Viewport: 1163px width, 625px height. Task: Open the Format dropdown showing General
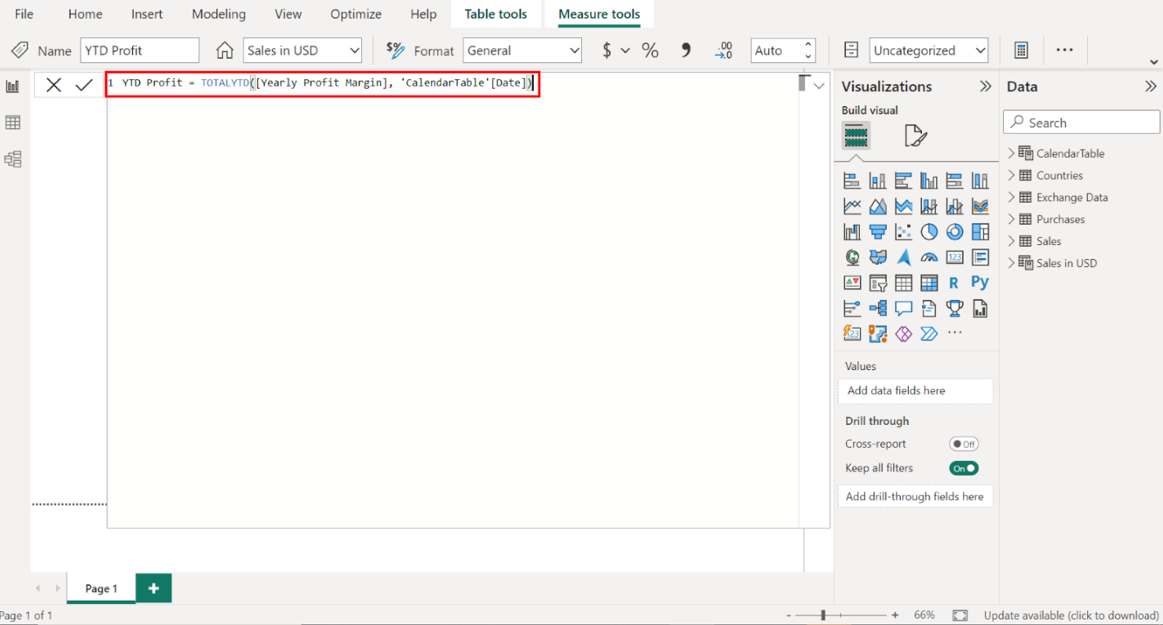pyautogui.click(x=522, y=50)
